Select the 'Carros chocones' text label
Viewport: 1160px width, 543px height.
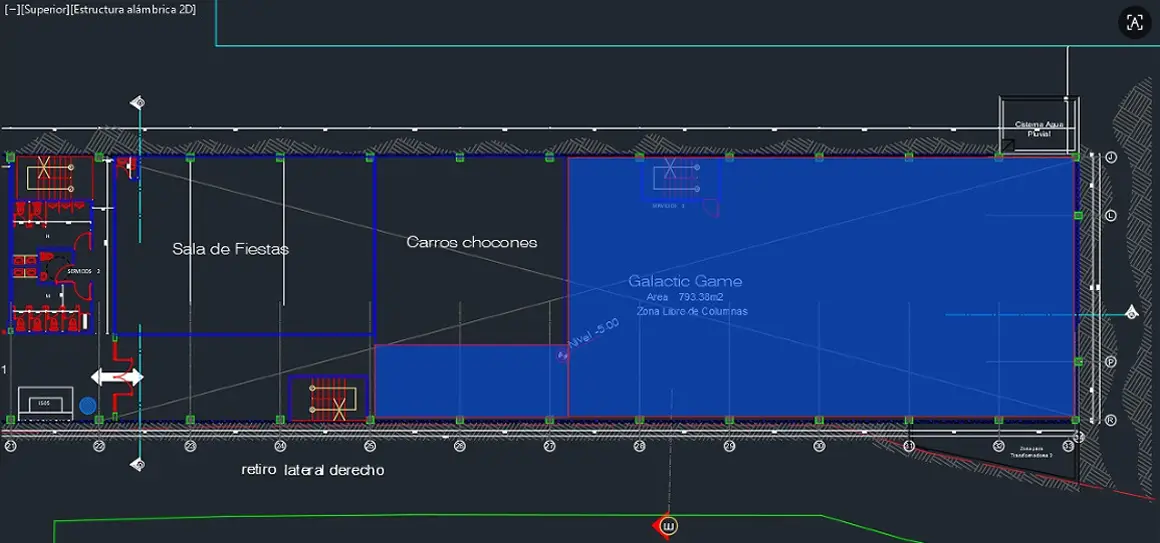tap(472, 243)
